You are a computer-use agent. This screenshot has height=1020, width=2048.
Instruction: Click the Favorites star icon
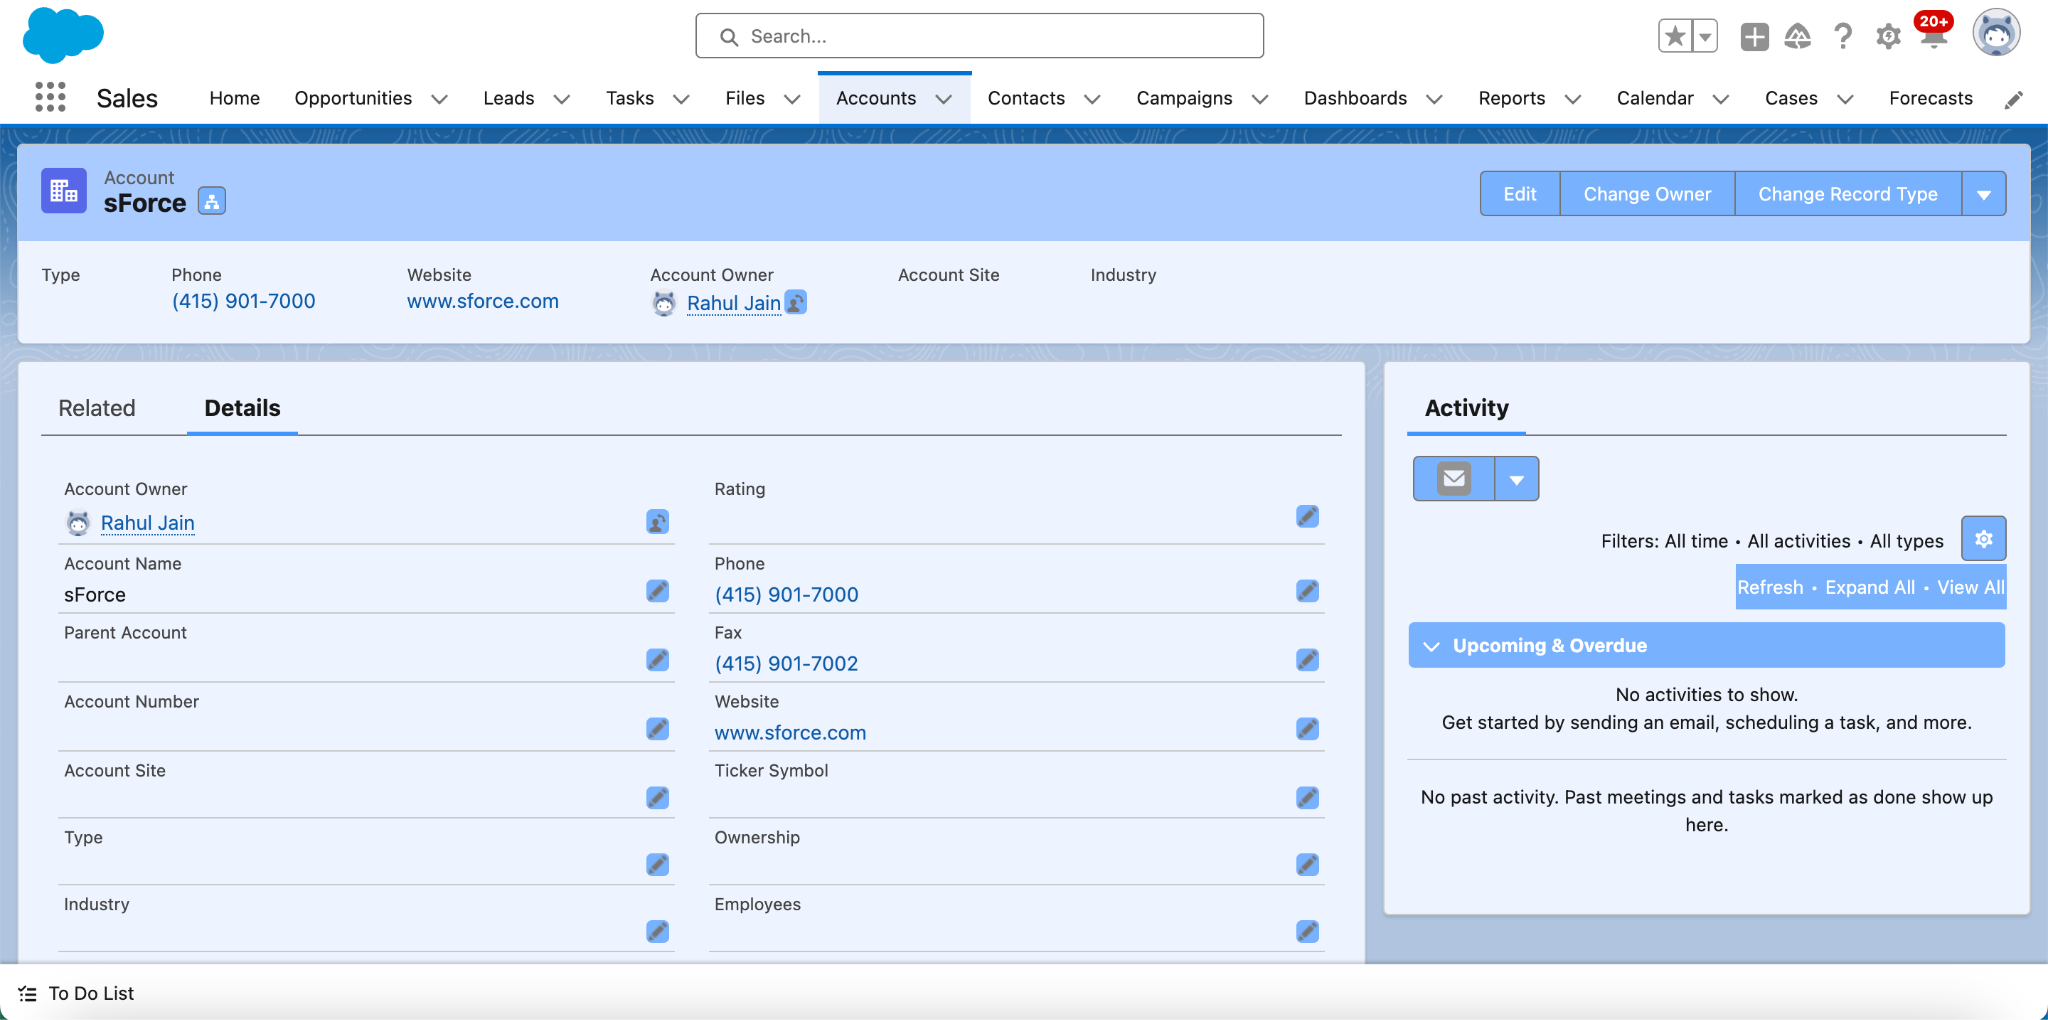[1675, 36]
